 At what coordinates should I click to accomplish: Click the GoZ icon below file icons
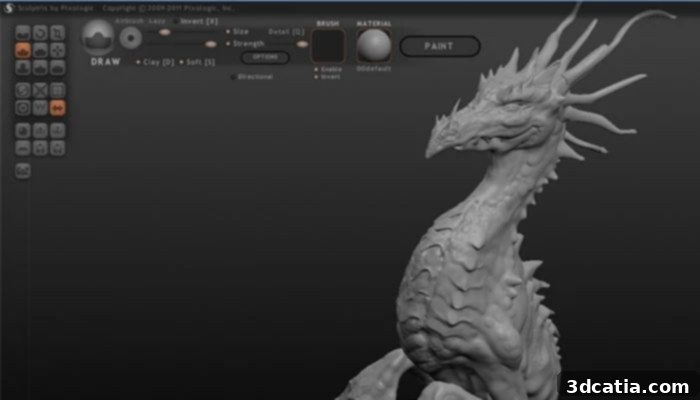tap(23, 171)
